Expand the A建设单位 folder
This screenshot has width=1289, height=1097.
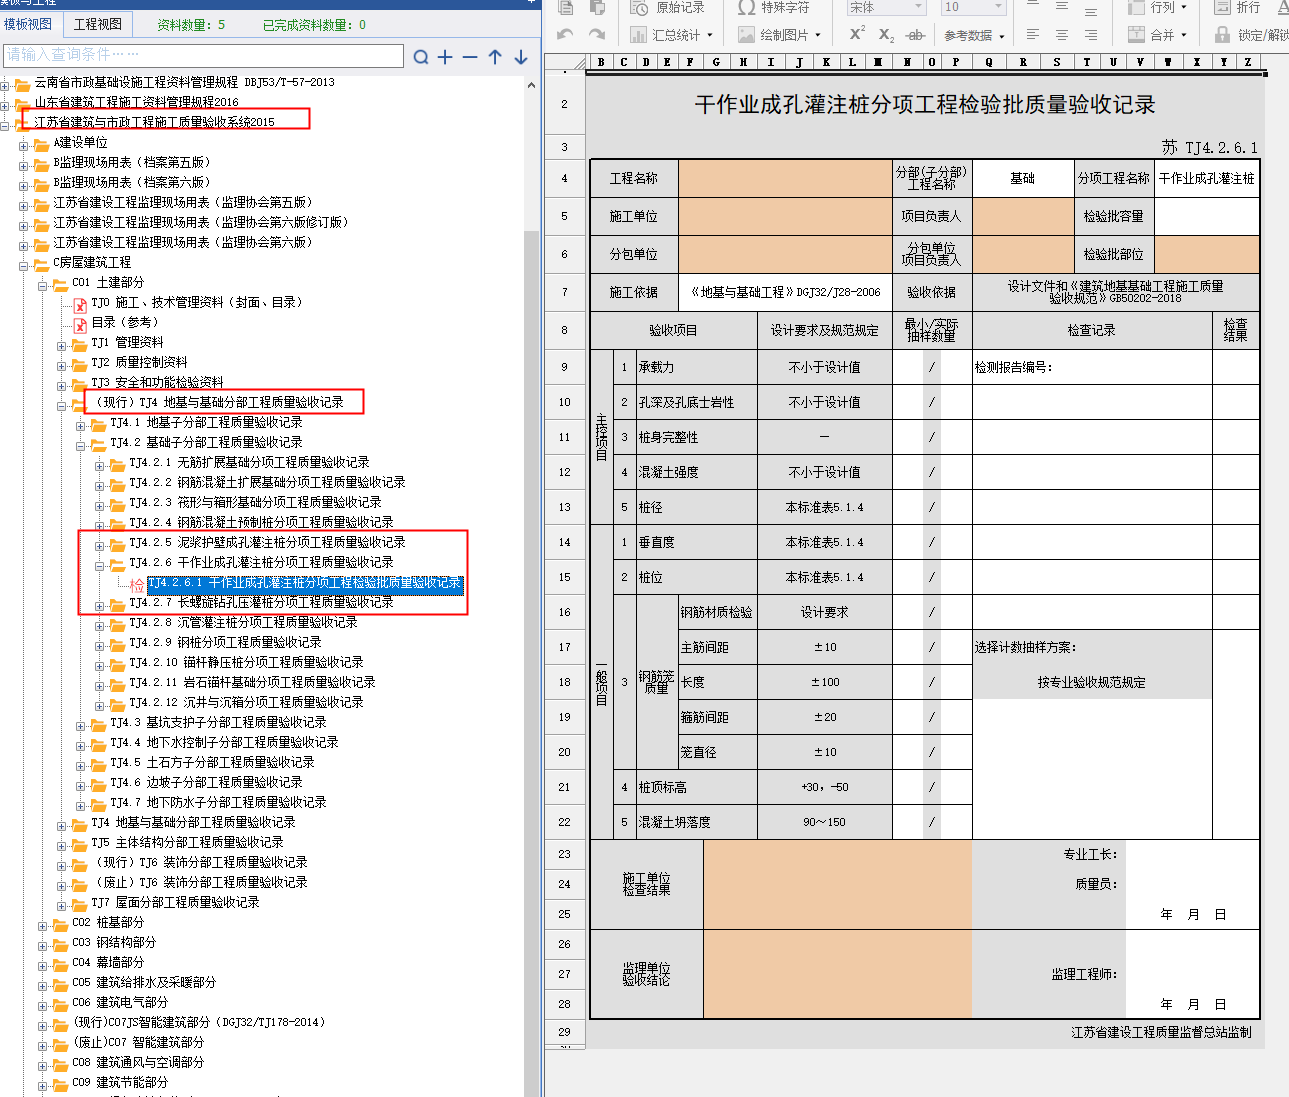(x=24, y=145)
